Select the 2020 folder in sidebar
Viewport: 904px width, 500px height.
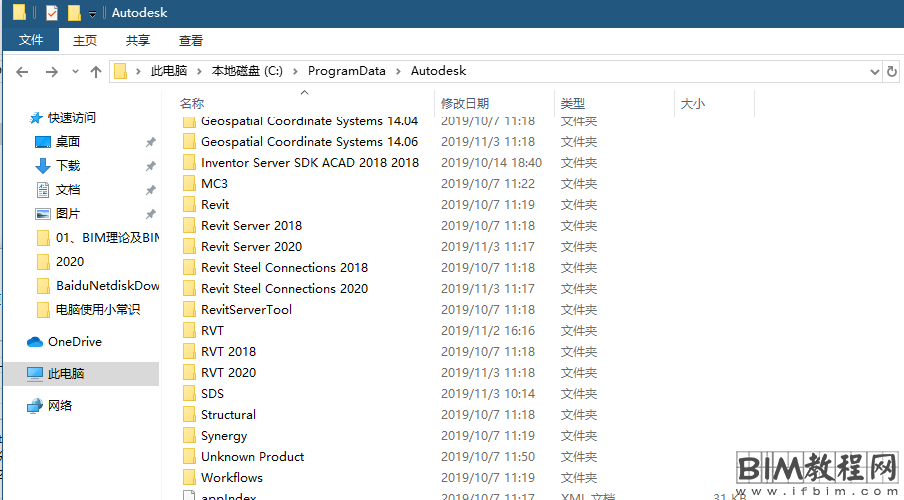(70, 262)
